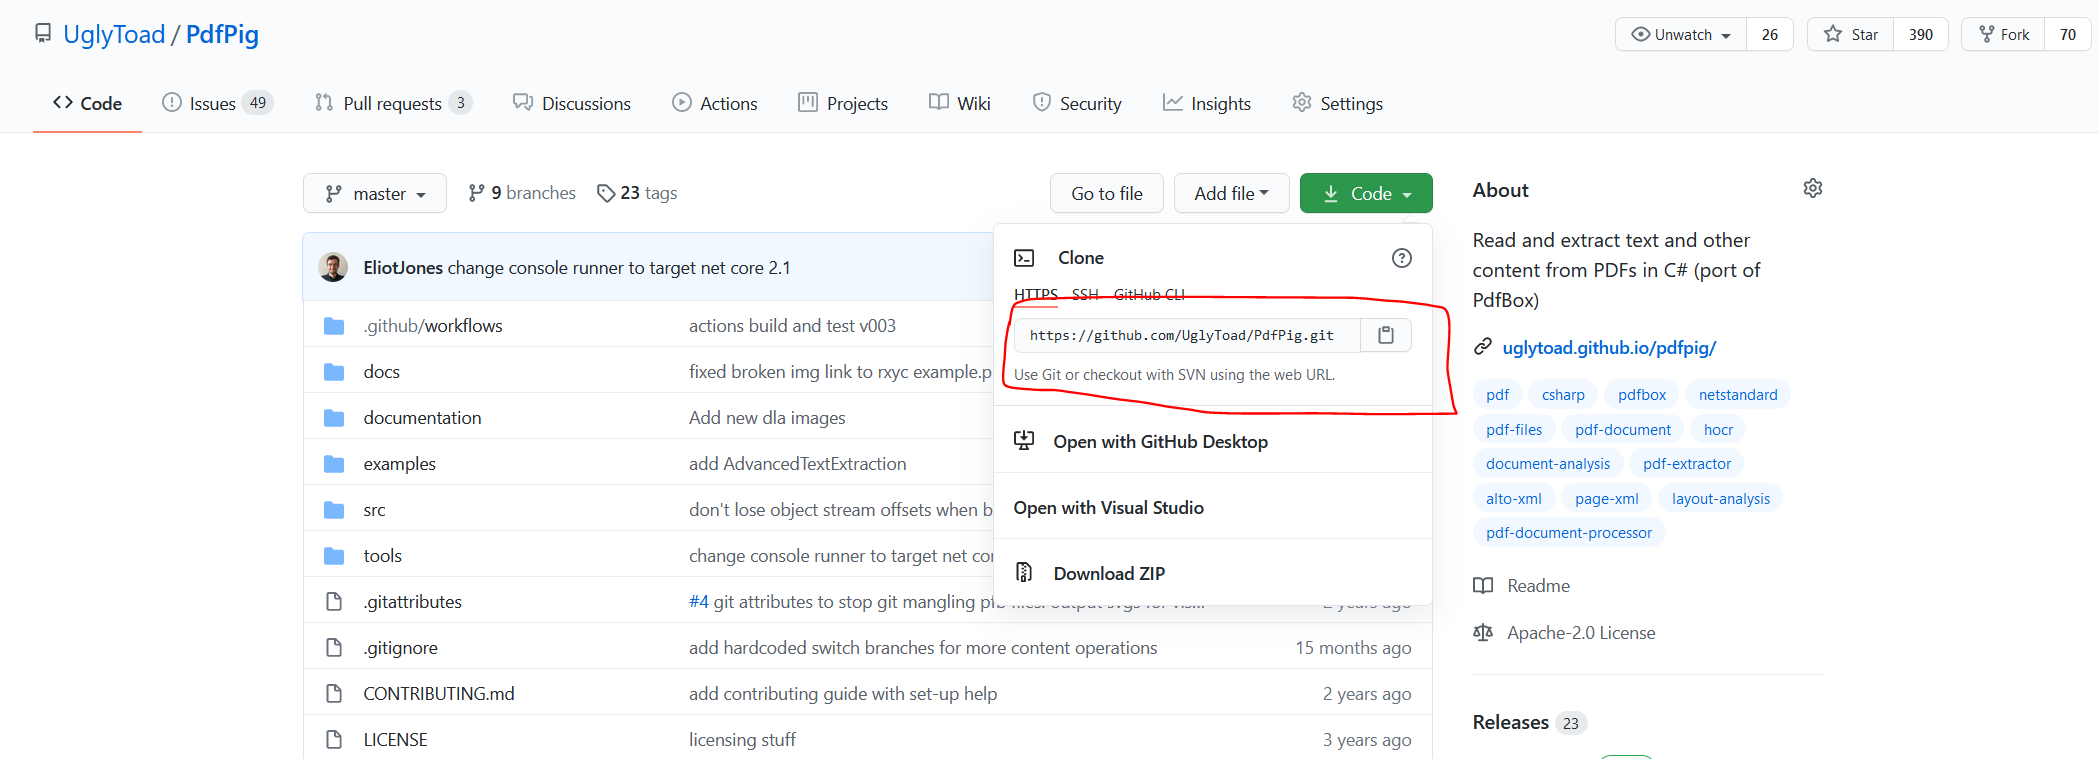Open issue #4 link in .gitattributes row
Screen dimensions: 2099x759
[x=698, y=601]
